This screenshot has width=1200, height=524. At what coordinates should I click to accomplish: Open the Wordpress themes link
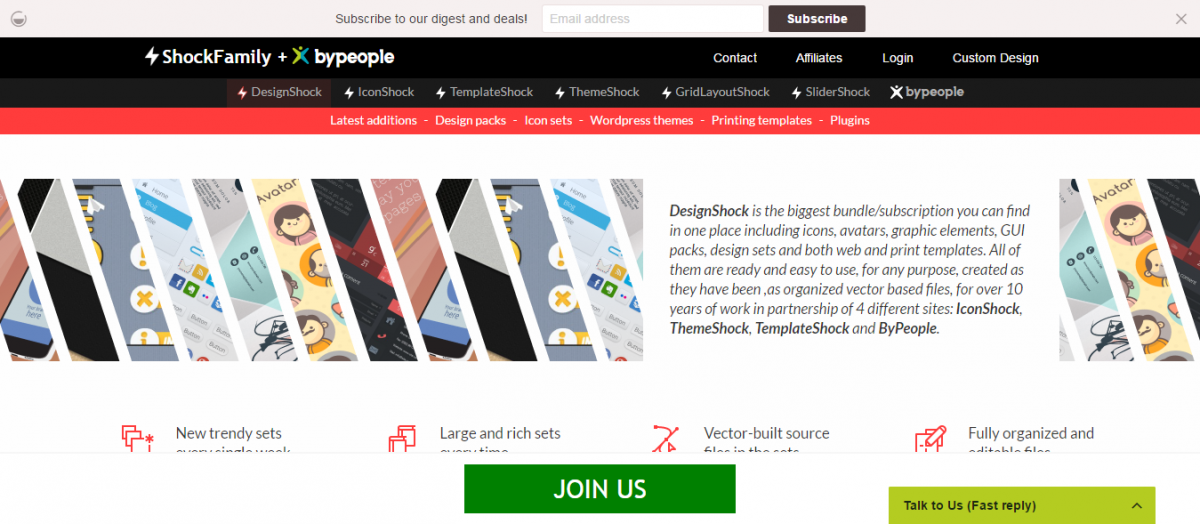pos(641,120)
